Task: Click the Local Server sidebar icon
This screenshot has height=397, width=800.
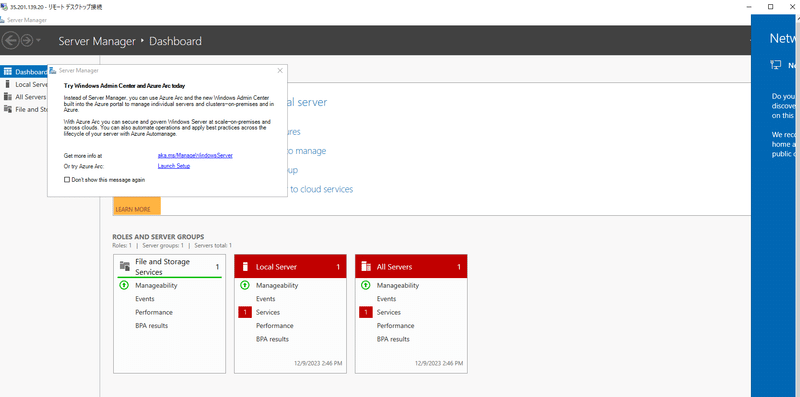Action: (8, 84)
